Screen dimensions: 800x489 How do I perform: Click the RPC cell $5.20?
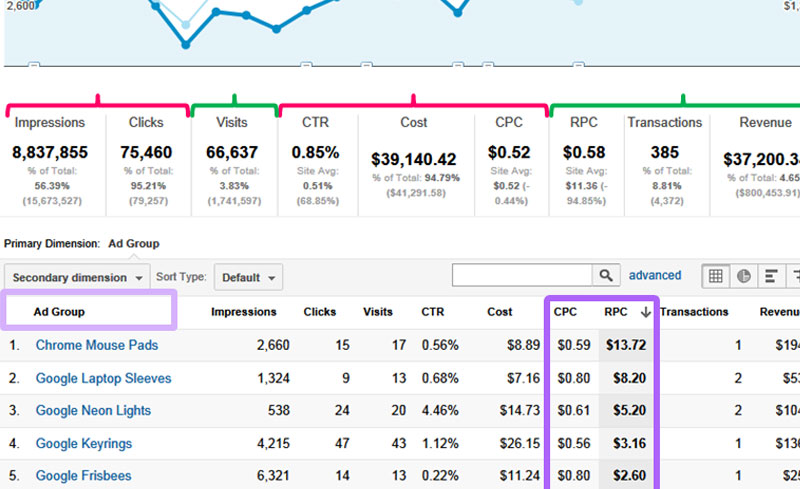(630, 410)
